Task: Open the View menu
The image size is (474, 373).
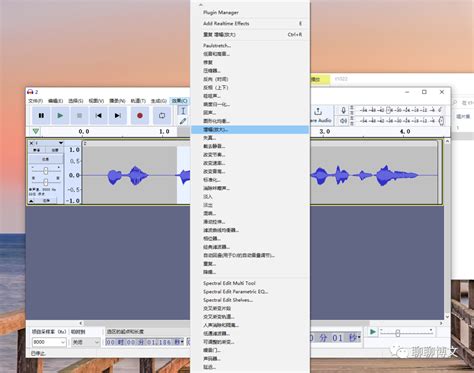Action: coord(96,101)
